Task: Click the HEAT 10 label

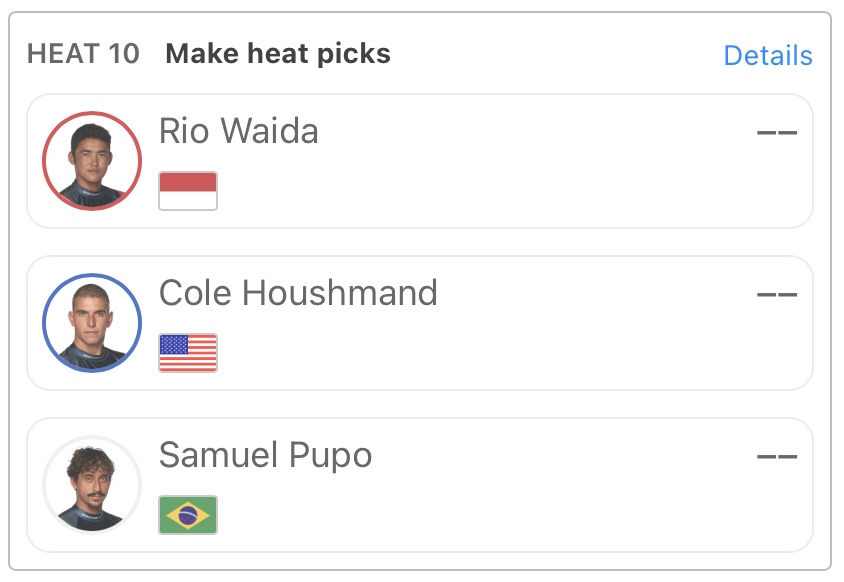Action: (83, 54)
